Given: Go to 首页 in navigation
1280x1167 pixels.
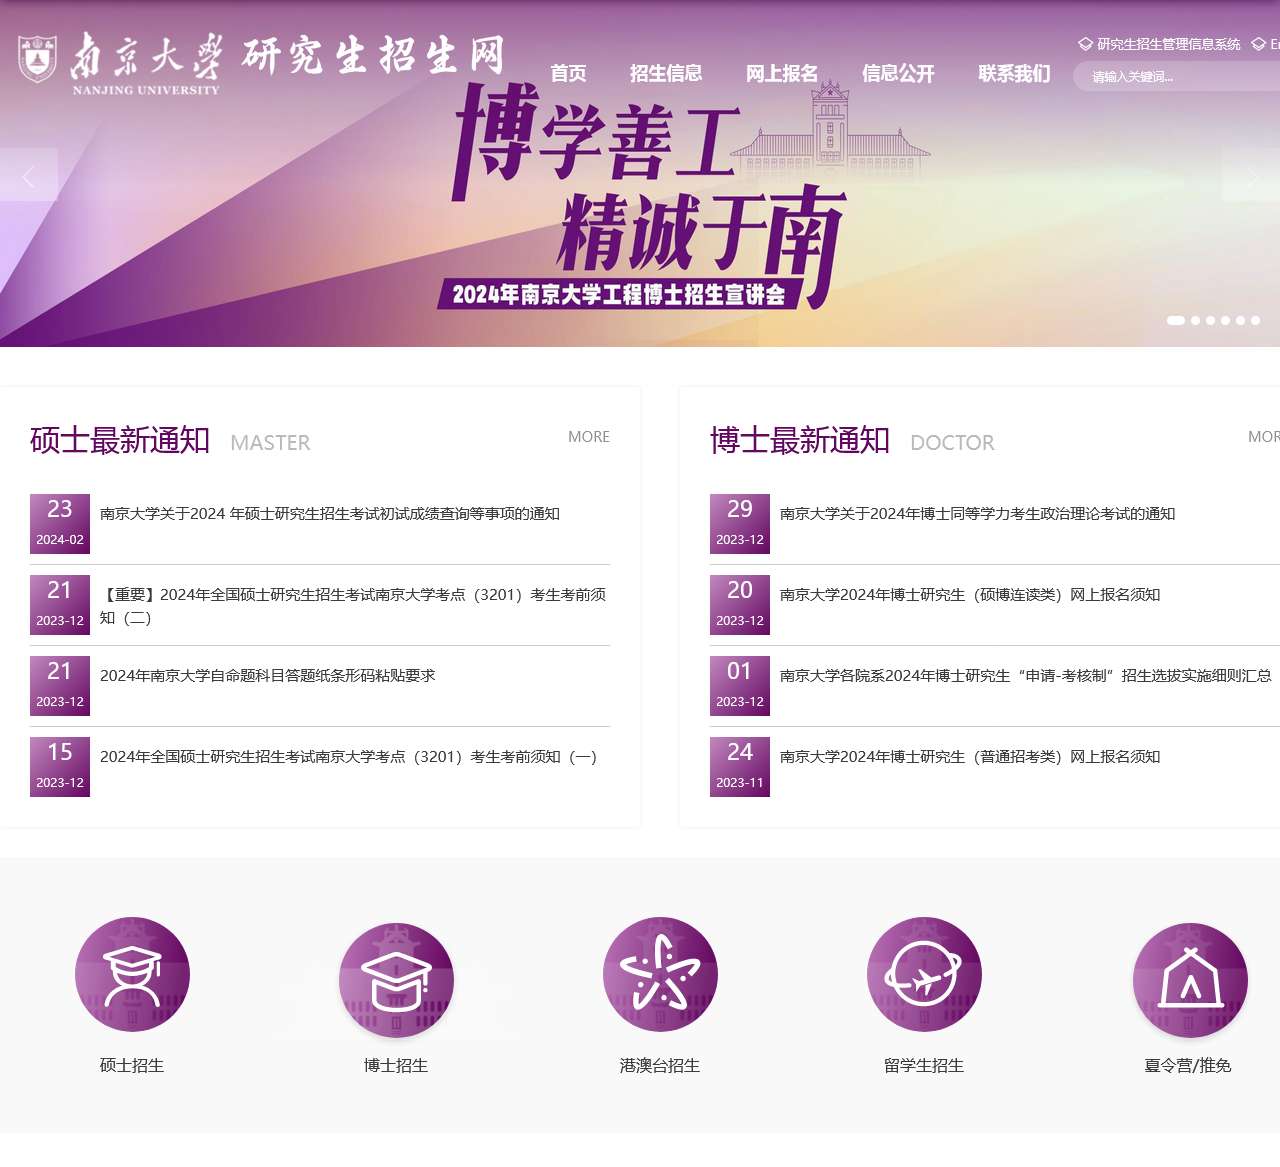Looking at the screenshot, I should [568, 73].
